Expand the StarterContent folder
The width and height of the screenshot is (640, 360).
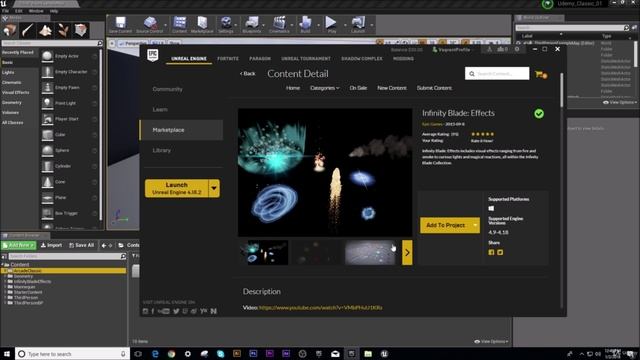tap(5, 292)
